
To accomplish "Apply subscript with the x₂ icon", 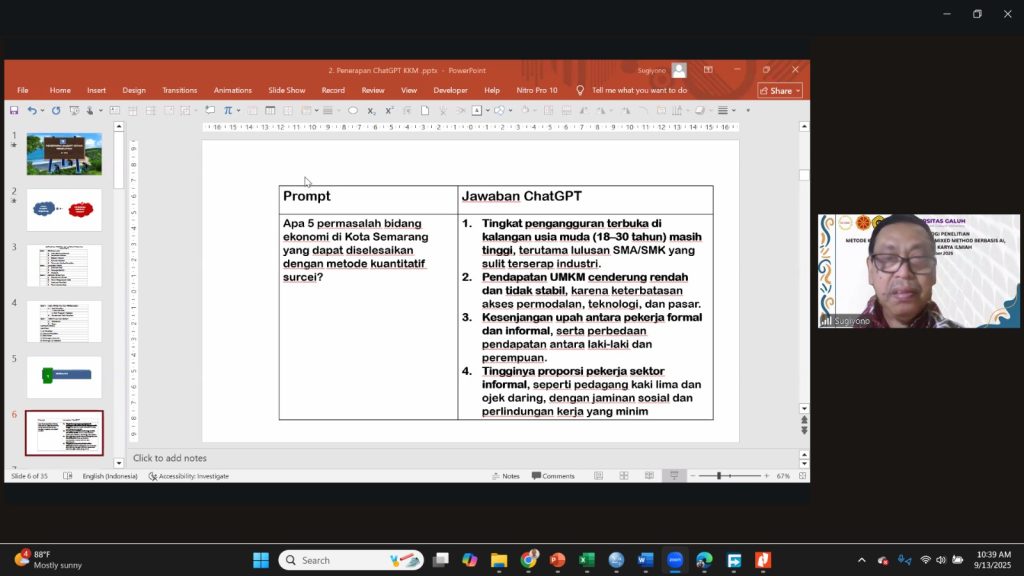I will [371, 110].
